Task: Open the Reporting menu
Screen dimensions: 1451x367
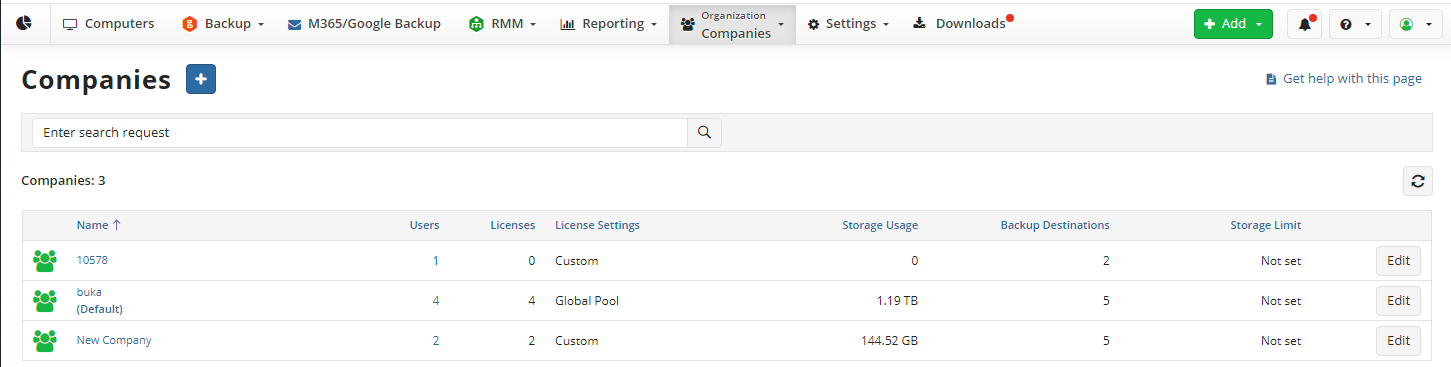Action: coord(607,24)
